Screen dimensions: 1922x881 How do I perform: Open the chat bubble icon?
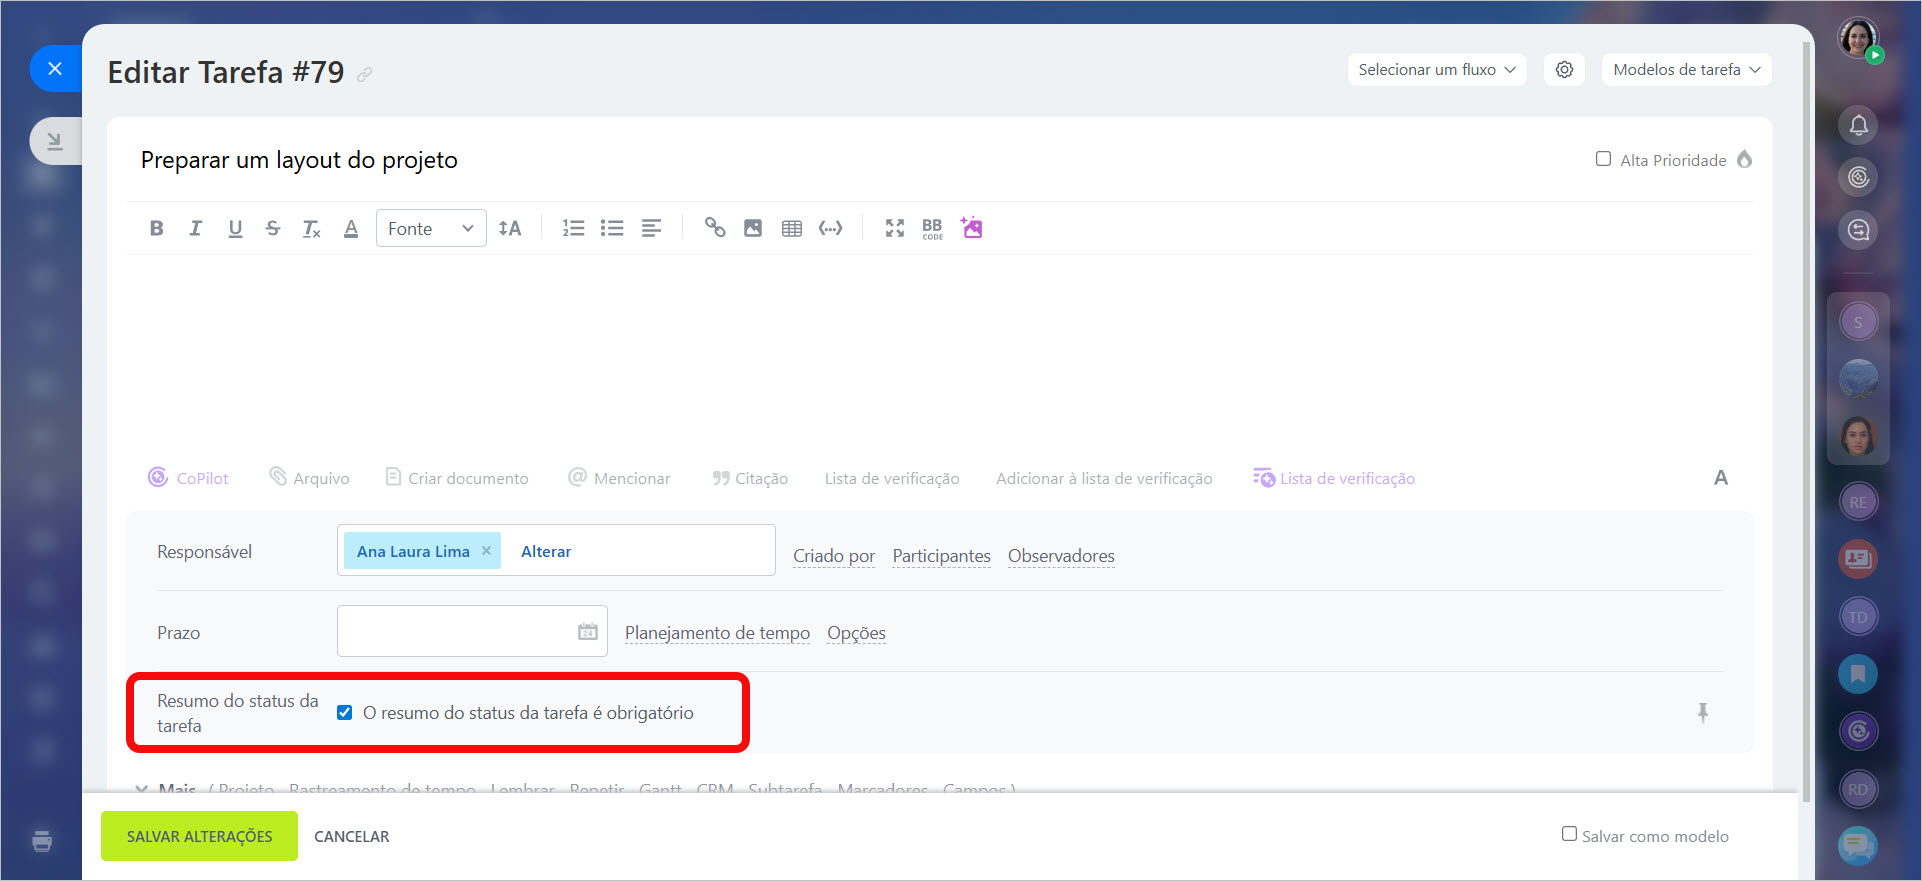click(x=1858, y=846)
